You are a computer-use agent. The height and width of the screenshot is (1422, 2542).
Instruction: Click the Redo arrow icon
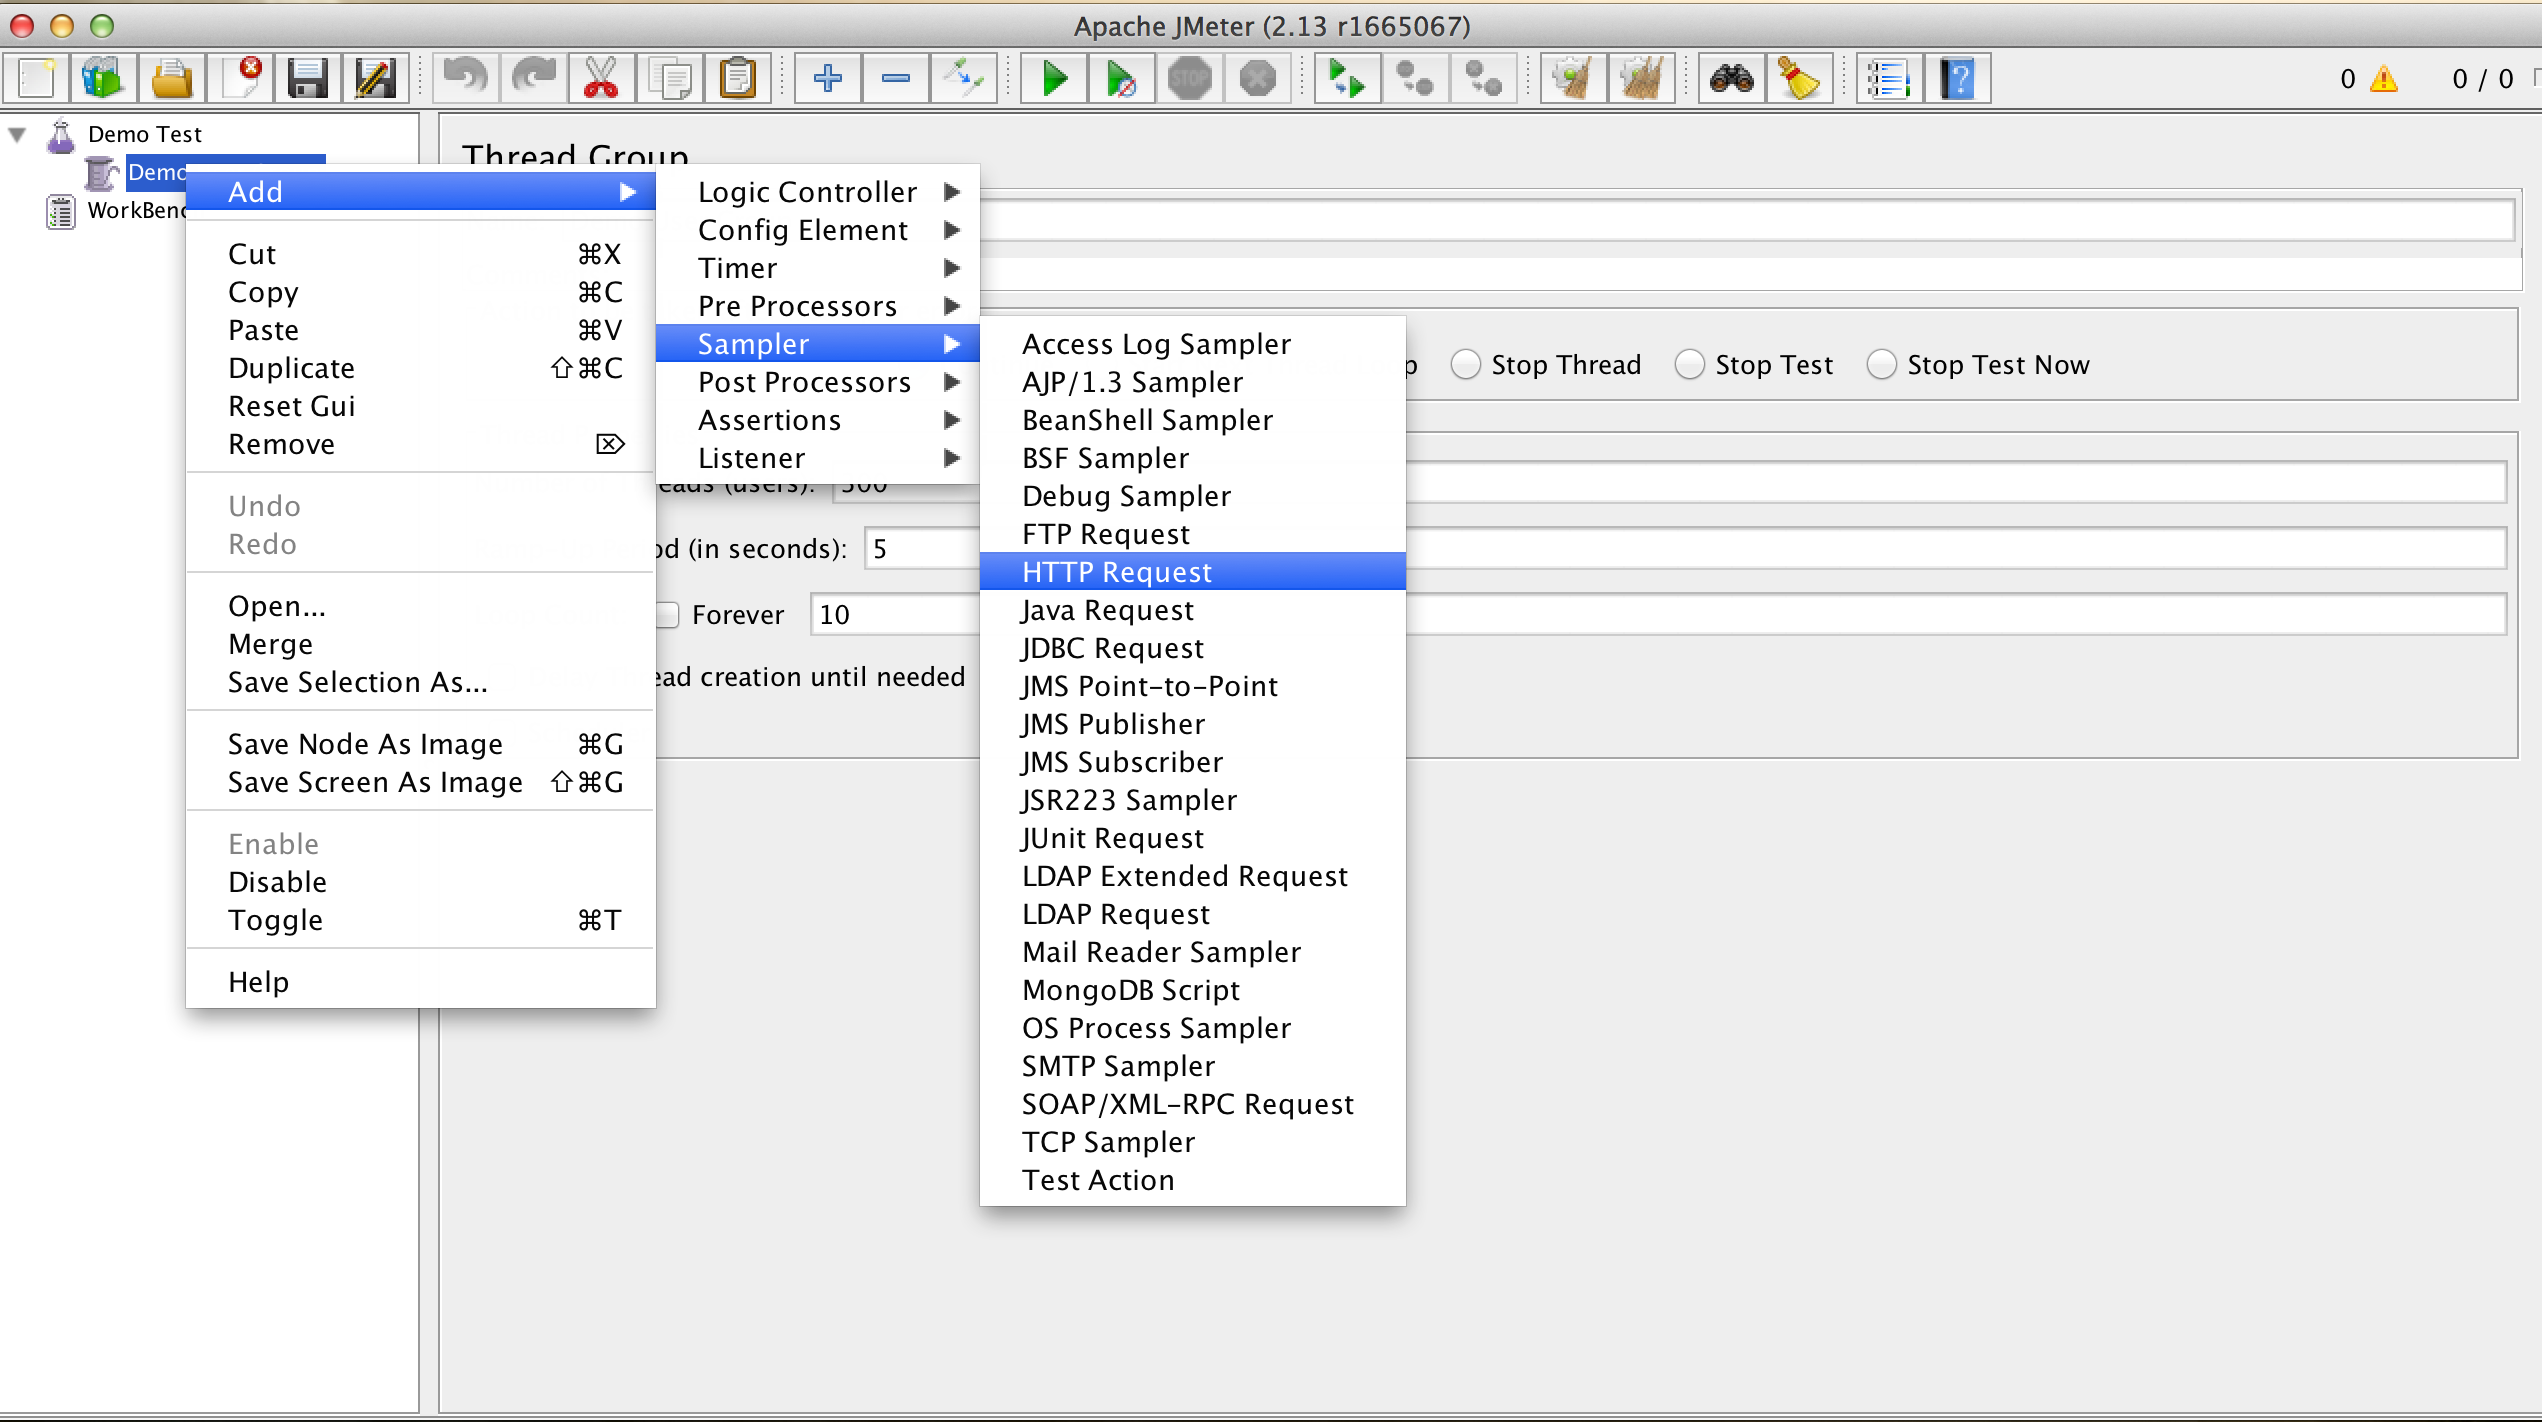[534, 78]
